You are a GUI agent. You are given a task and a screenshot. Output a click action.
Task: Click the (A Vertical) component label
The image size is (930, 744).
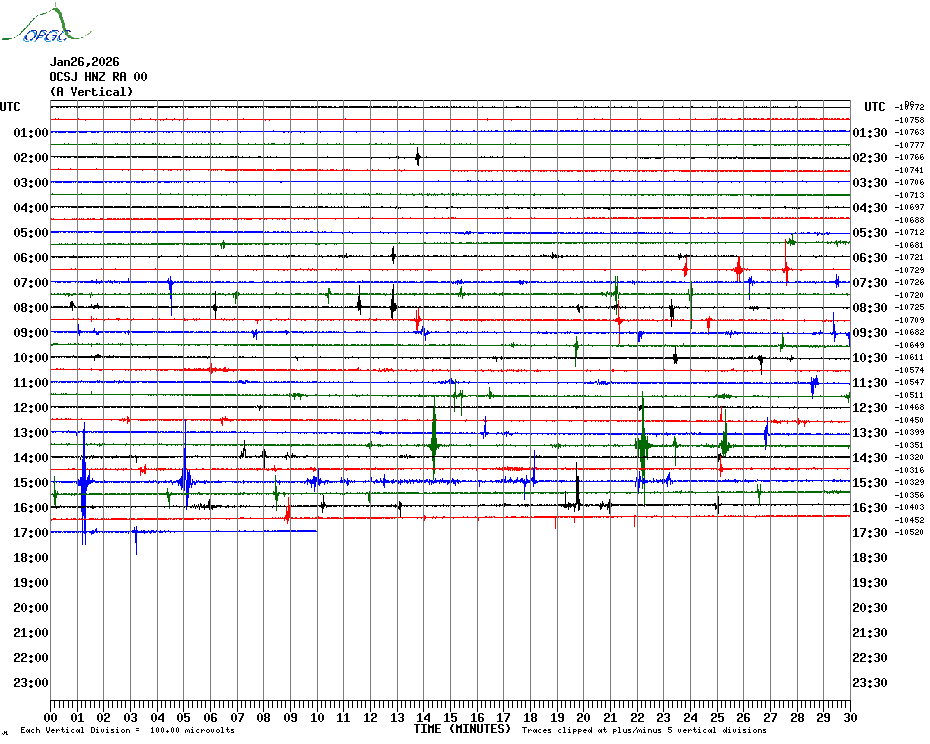(x=91, y=92)
